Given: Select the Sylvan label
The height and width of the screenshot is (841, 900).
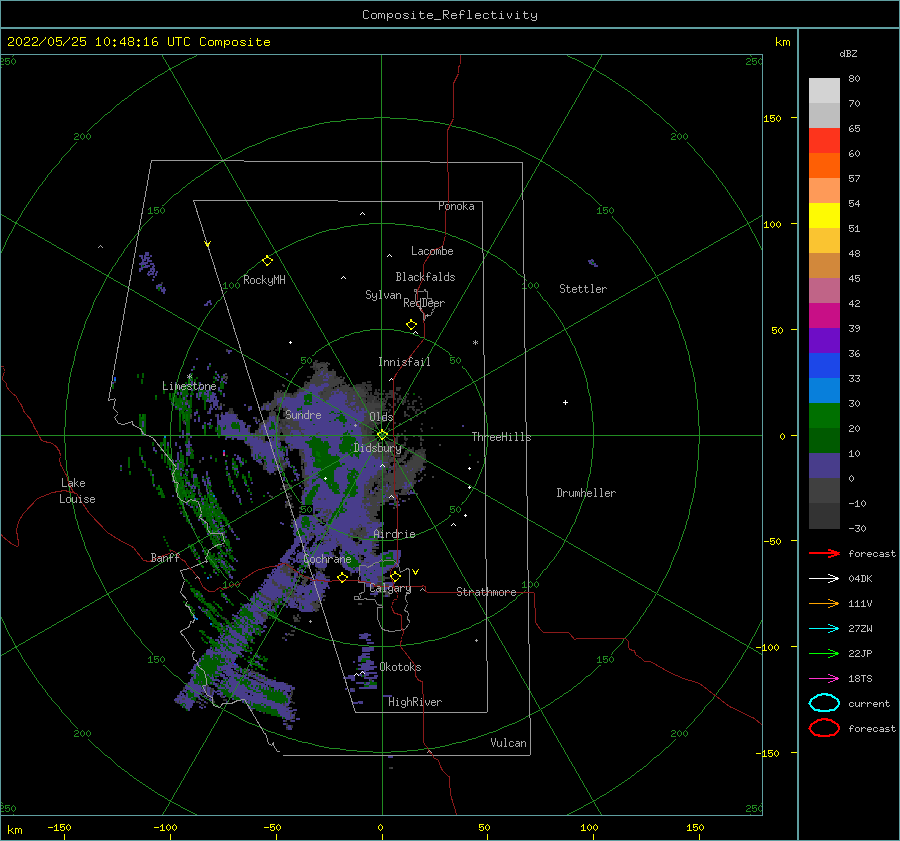Looking at the screenshot, I should coord(383,295).
